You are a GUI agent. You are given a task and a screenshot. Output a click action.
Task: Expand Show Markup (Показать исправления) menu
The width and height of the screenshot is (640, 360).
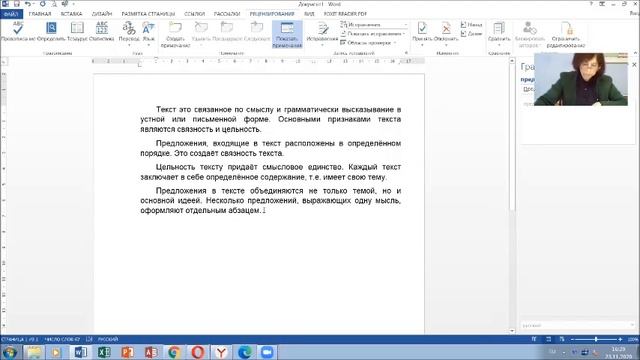373,34
